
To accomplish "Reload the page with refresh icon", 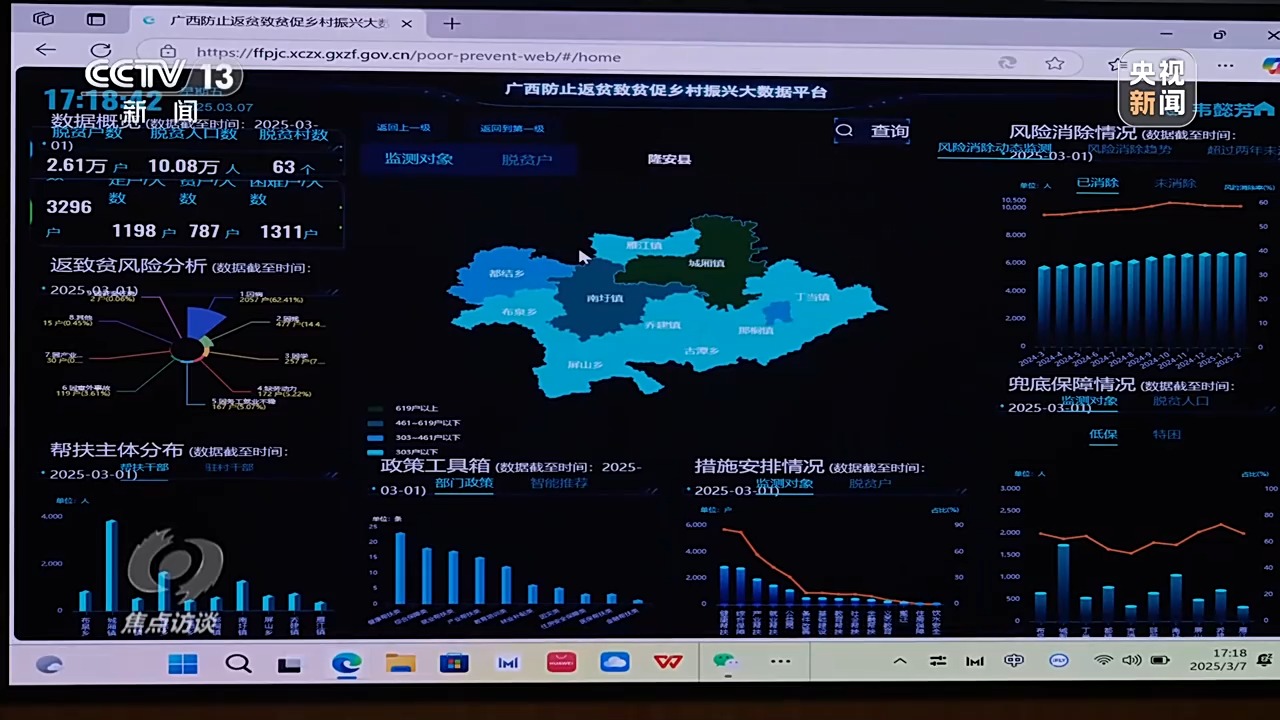I will tap(100, 51).
